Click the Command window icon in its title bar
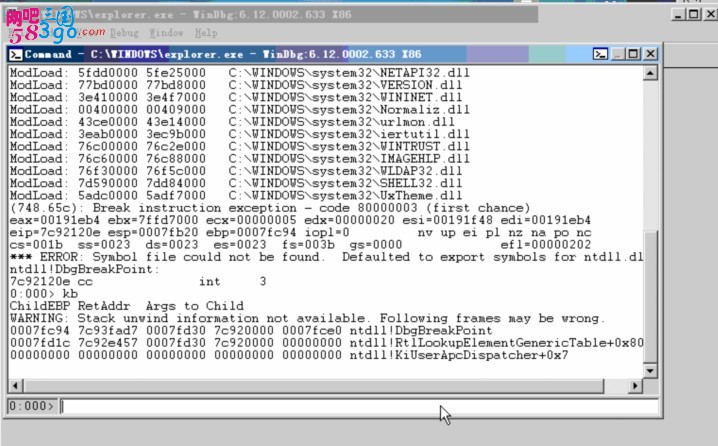The image size is (718, 446). (16, 54)
